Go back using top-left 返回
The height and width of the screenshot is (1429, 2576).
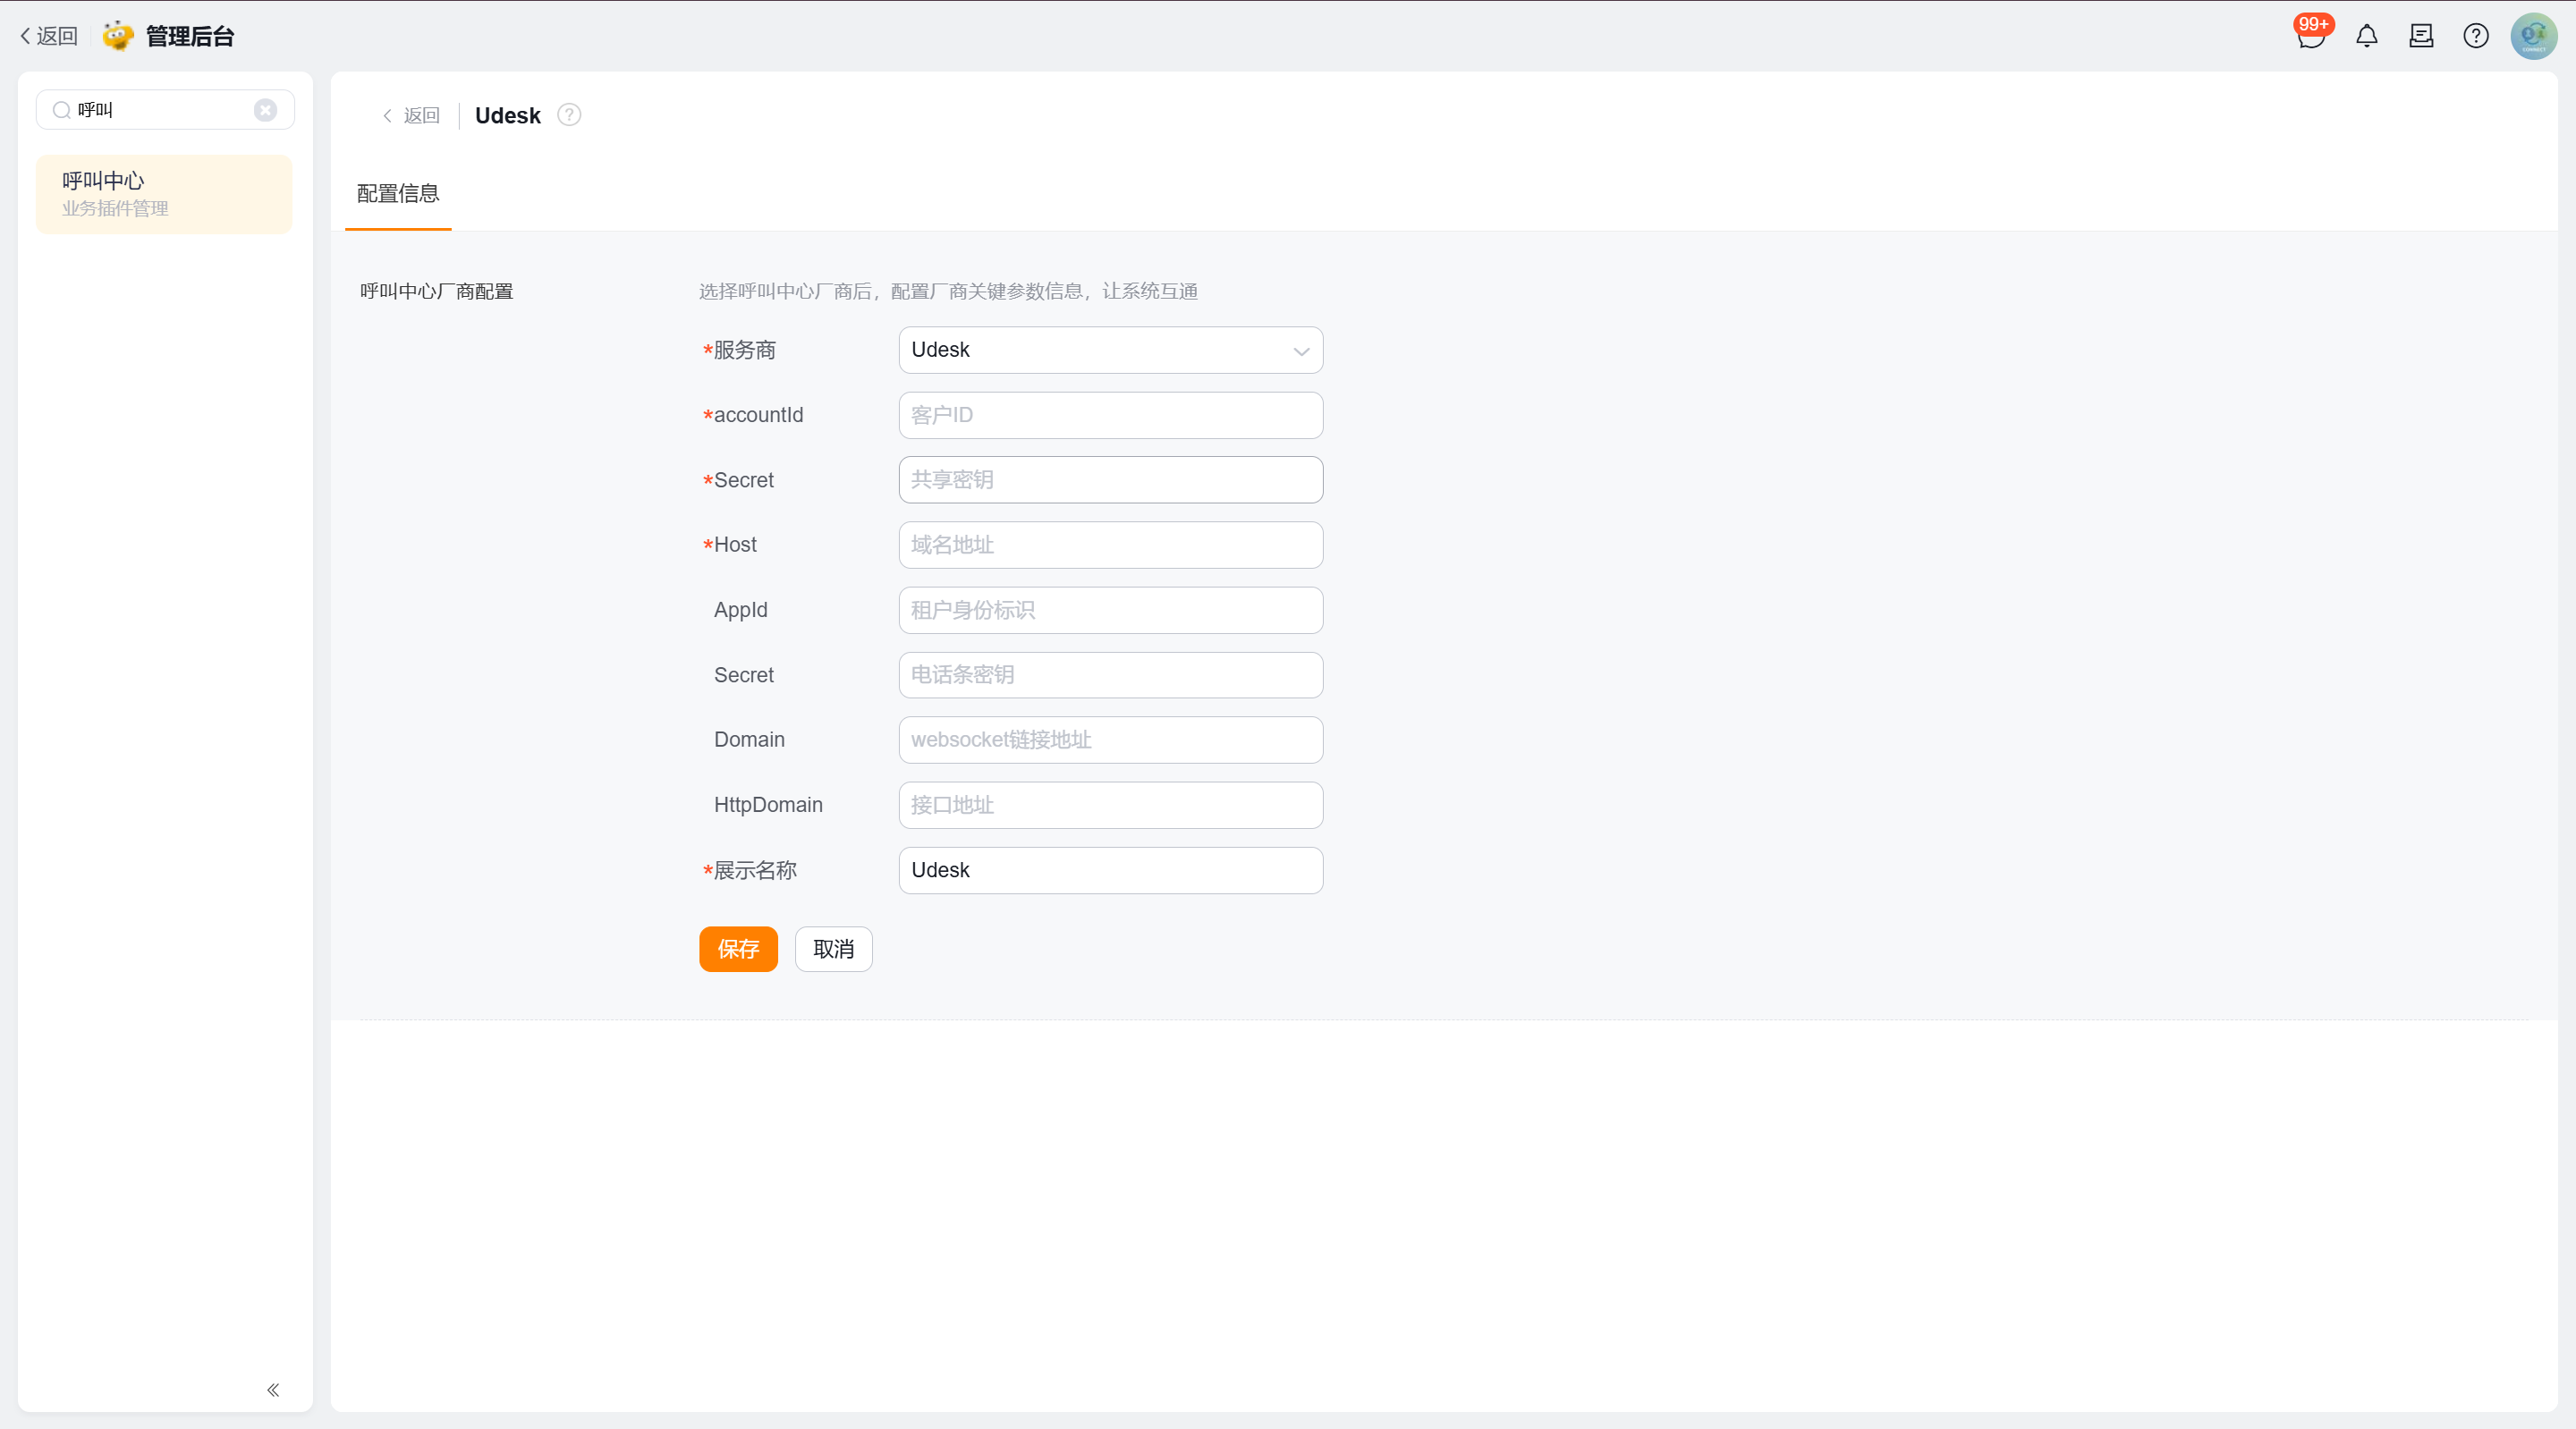49,36
